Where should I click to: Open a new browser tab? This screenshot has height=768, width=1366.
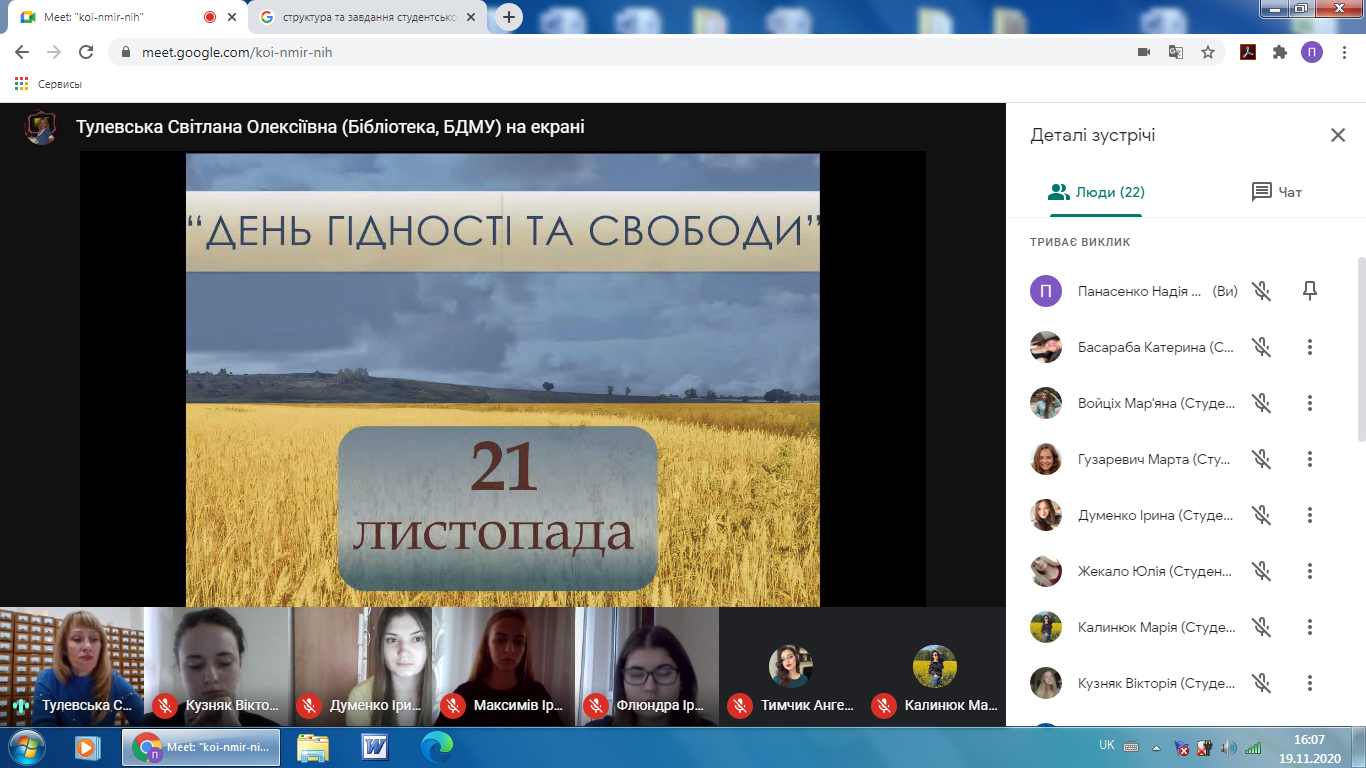(x=509, y=17)
